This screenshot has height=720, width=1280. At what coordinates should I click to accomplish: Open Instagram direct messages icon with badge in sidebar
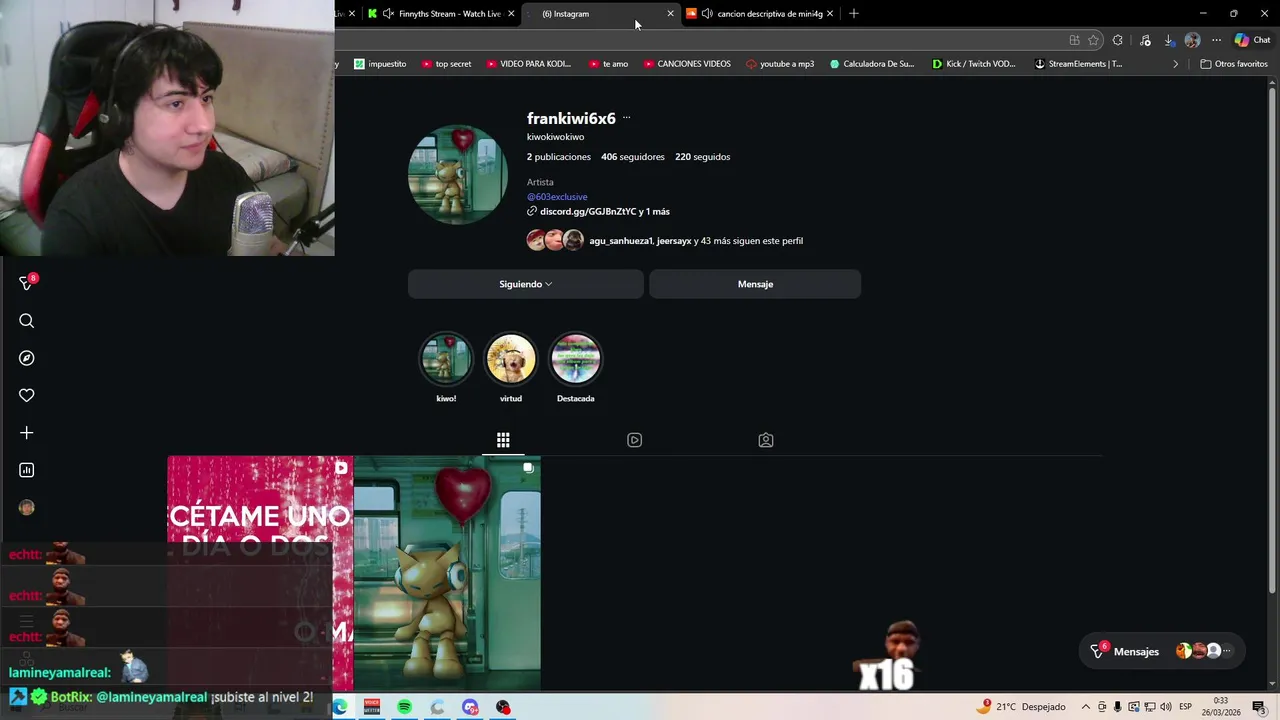click(x=27, y=283)
